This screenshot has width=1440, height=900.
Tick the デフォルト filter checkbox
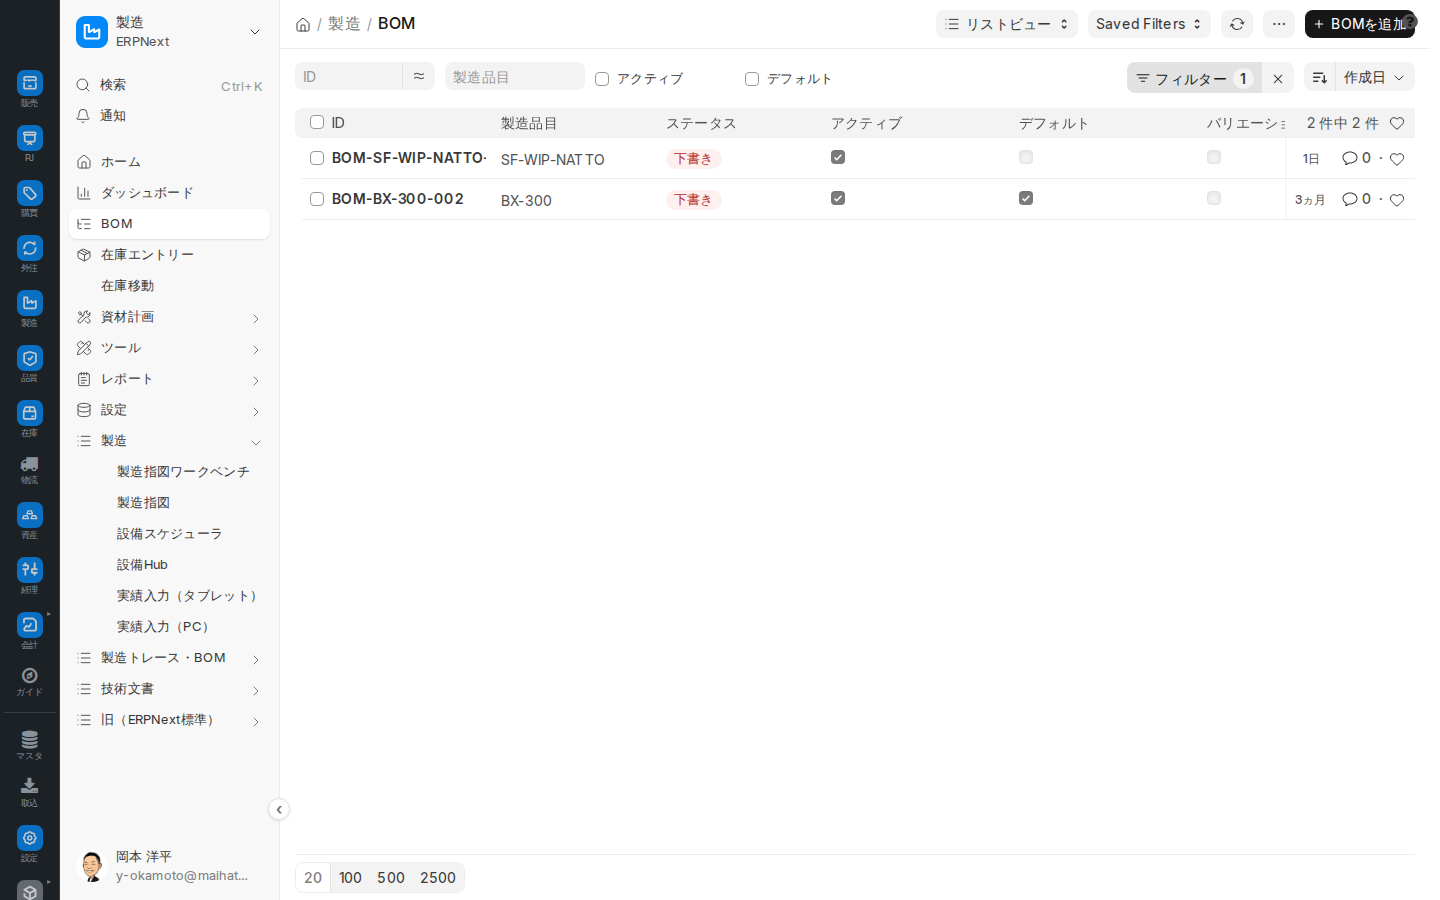752,79
